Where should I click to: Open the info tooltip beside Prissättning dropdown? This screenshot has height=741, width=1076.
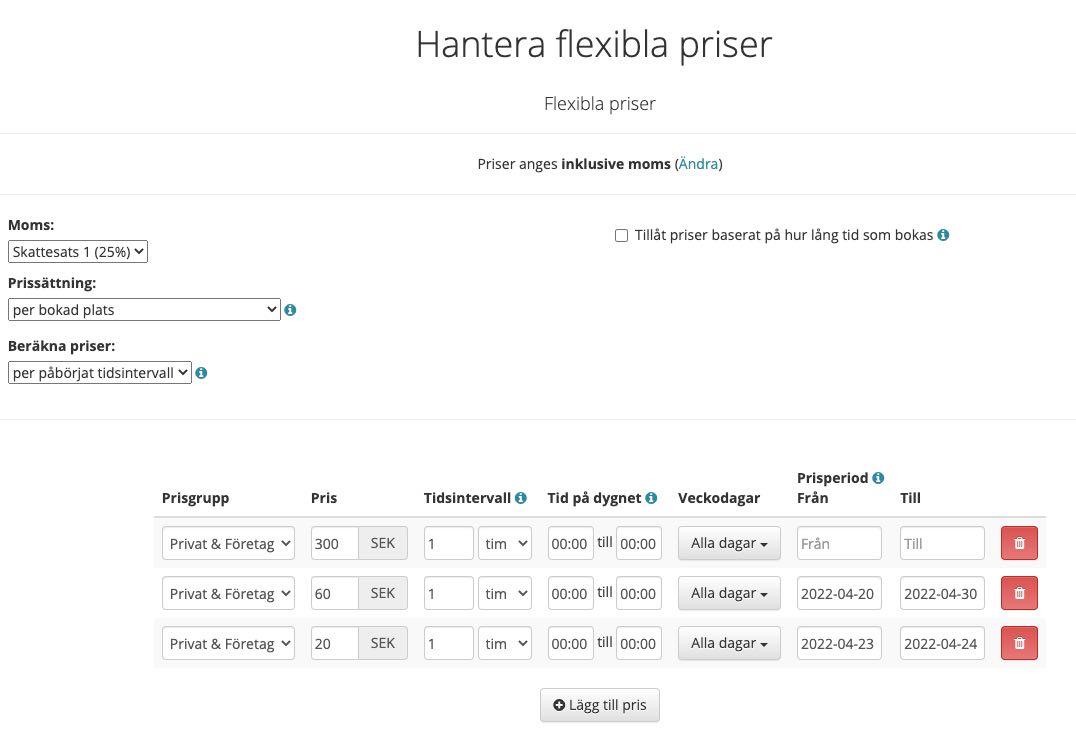(x=290, y=310)
